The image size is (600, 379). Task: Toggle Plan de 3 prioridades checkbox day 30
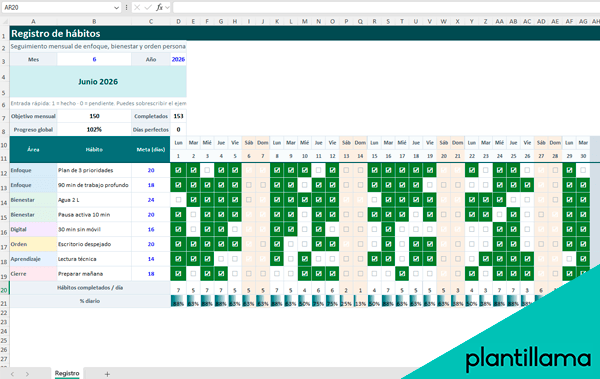(x=583, y=170)
